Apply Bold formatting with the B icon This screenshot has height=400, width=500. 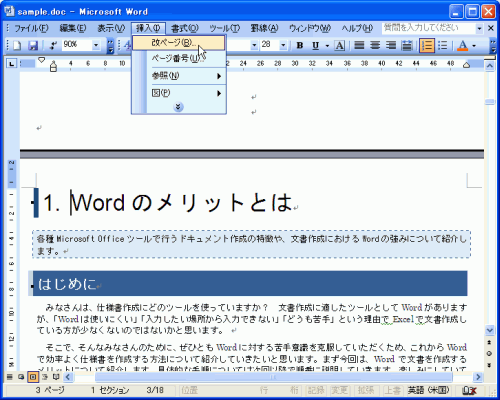300,45
